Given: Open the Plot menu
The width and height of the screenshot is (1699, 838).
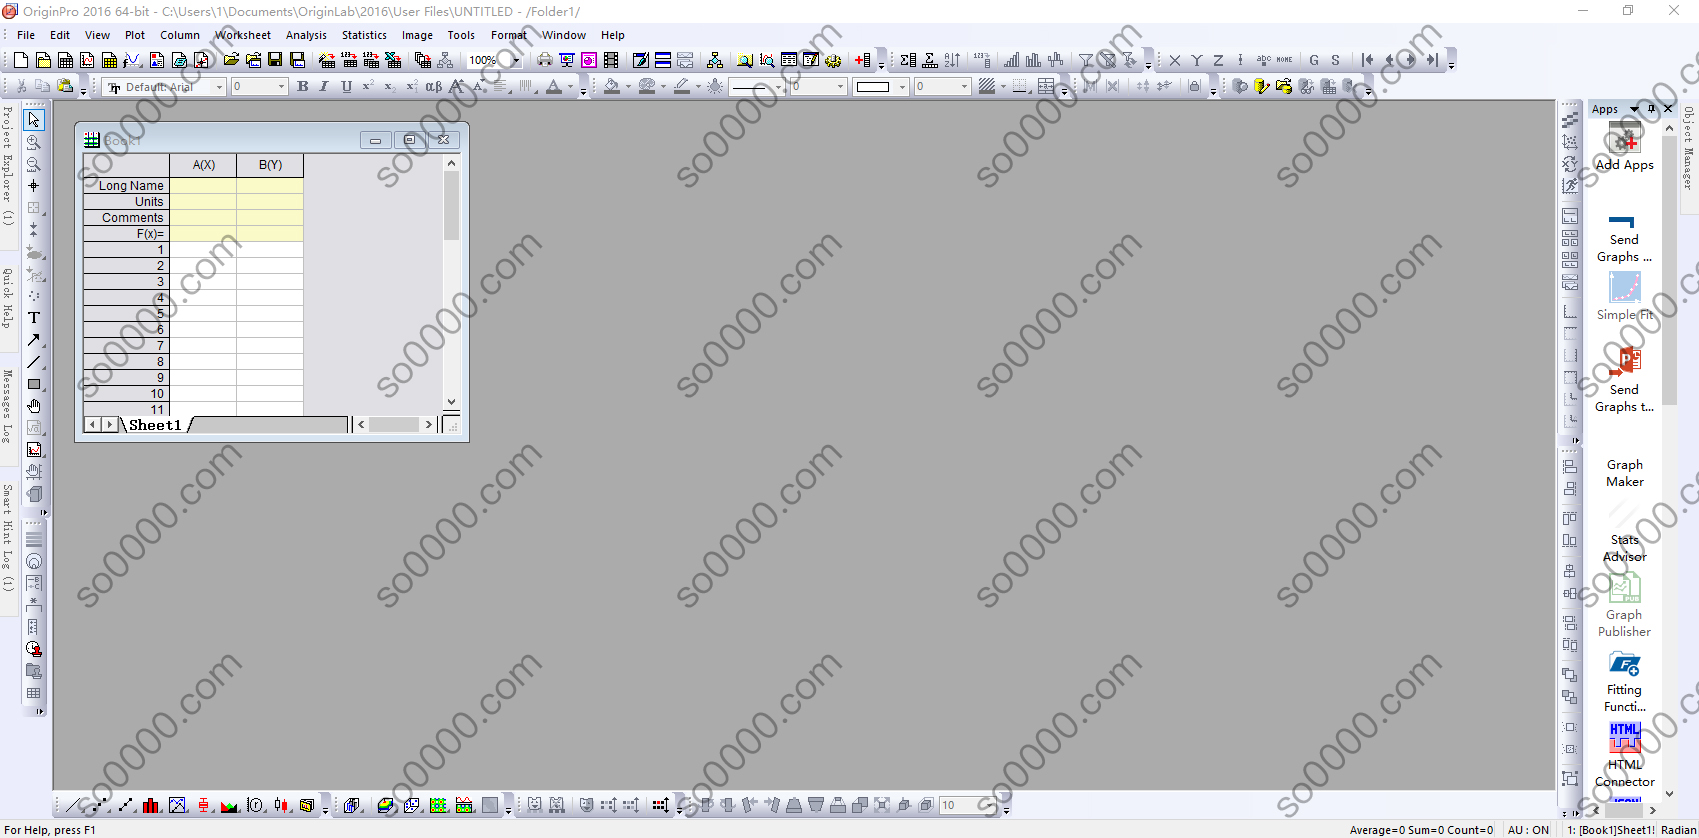Looking at the screenshot, I should point(135,35).
